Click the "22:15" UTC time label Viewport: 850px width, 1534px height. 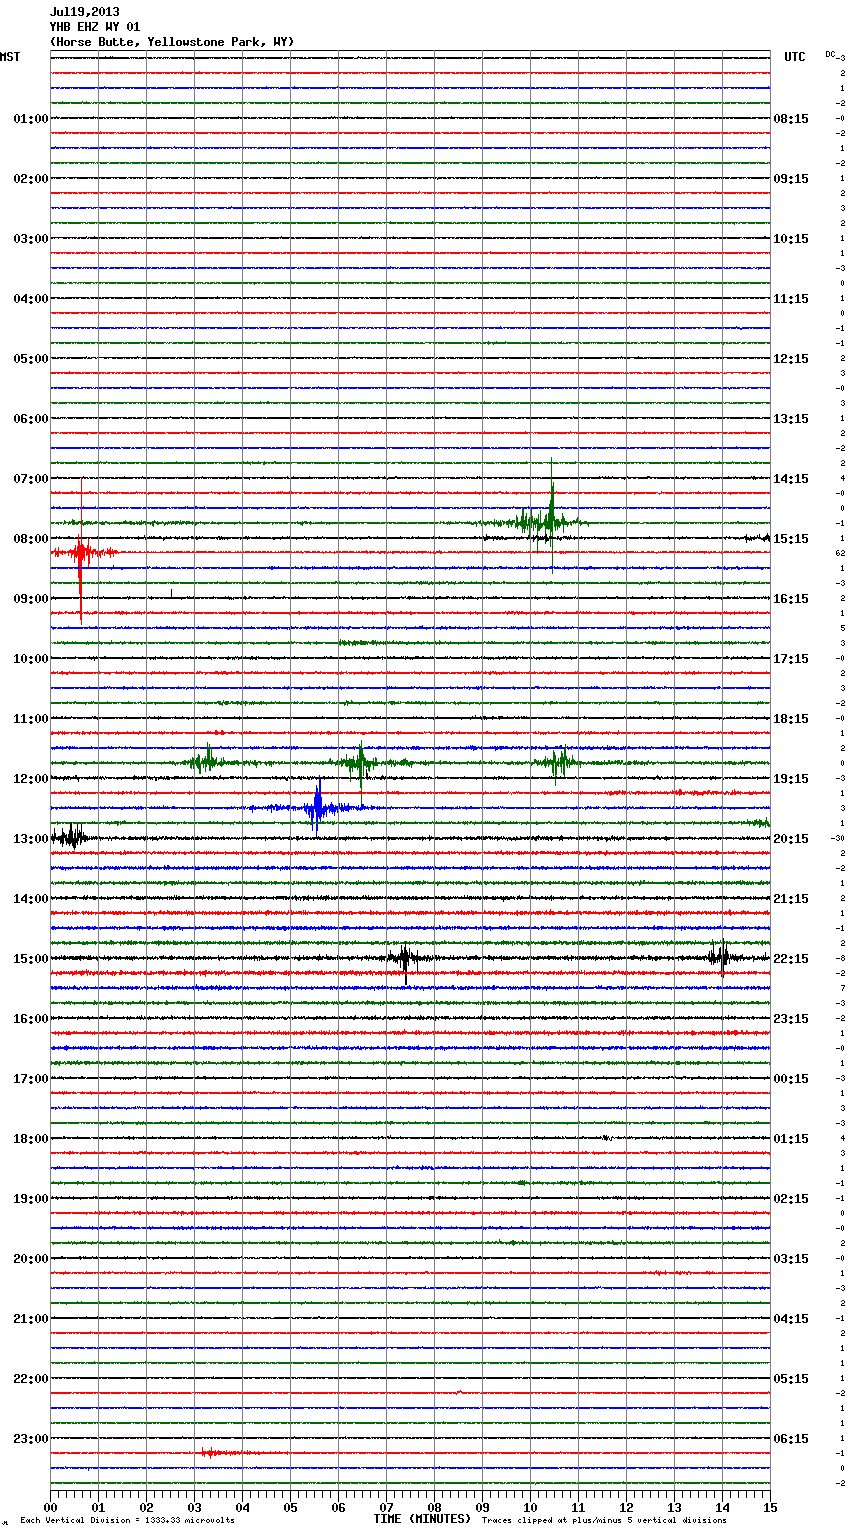791,959
